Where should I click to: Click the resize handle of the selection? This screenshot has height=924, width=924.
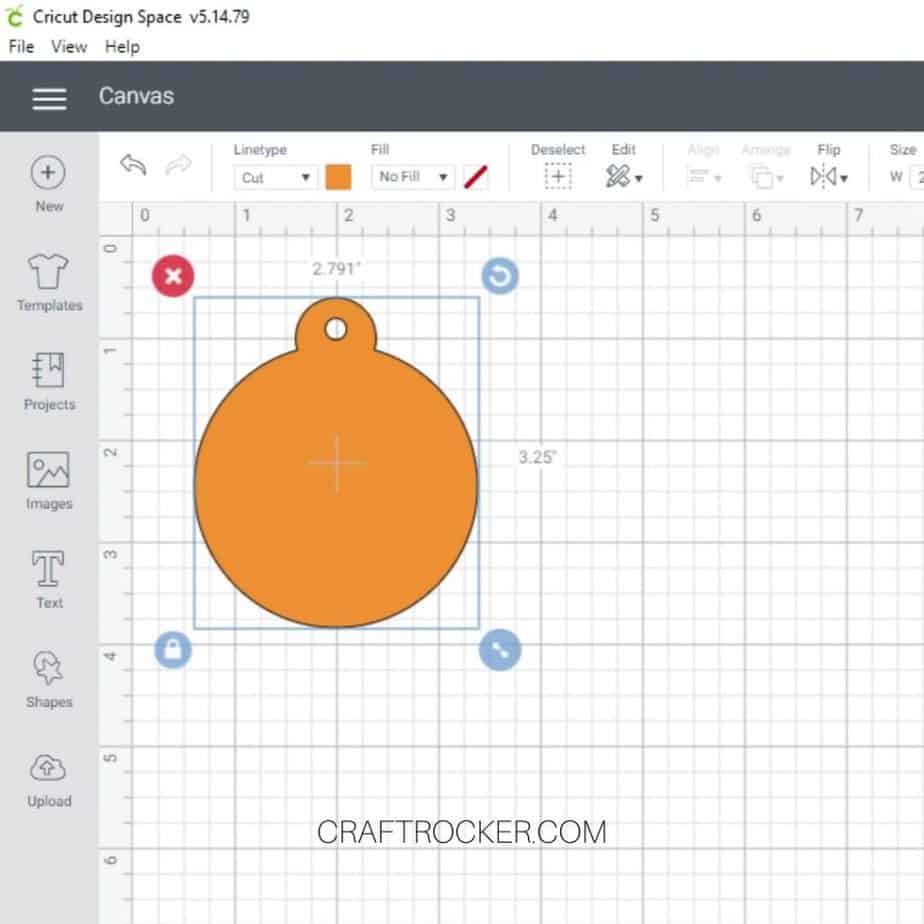click(x=500, y=650)
